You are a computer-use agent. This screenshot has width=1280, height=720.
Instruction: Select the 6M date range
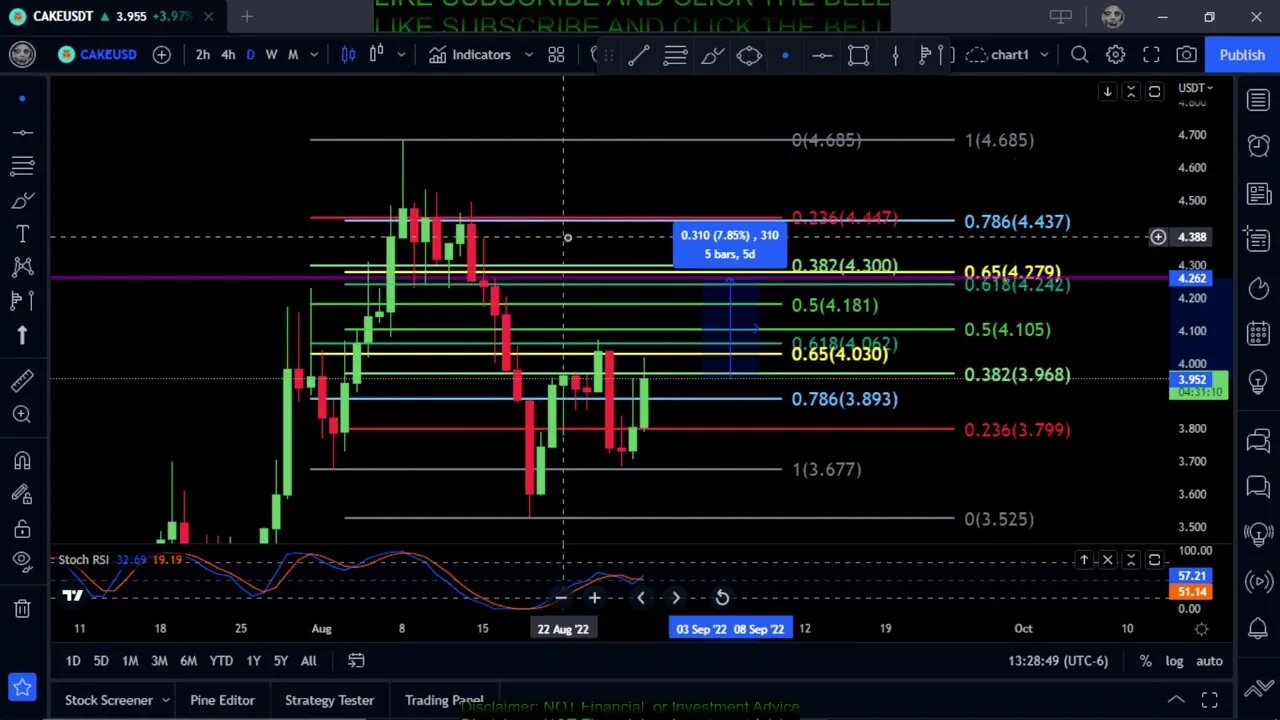188,661
